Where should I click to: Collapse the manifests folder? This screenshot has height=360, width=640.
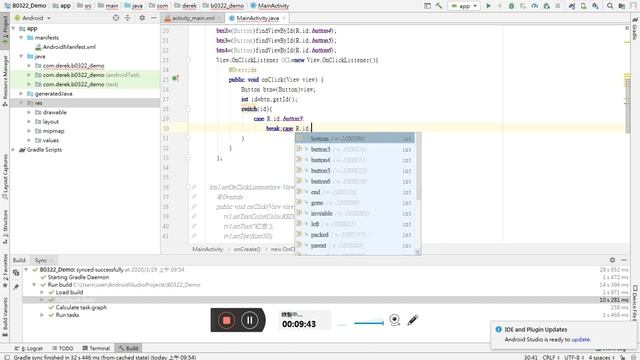21,38
